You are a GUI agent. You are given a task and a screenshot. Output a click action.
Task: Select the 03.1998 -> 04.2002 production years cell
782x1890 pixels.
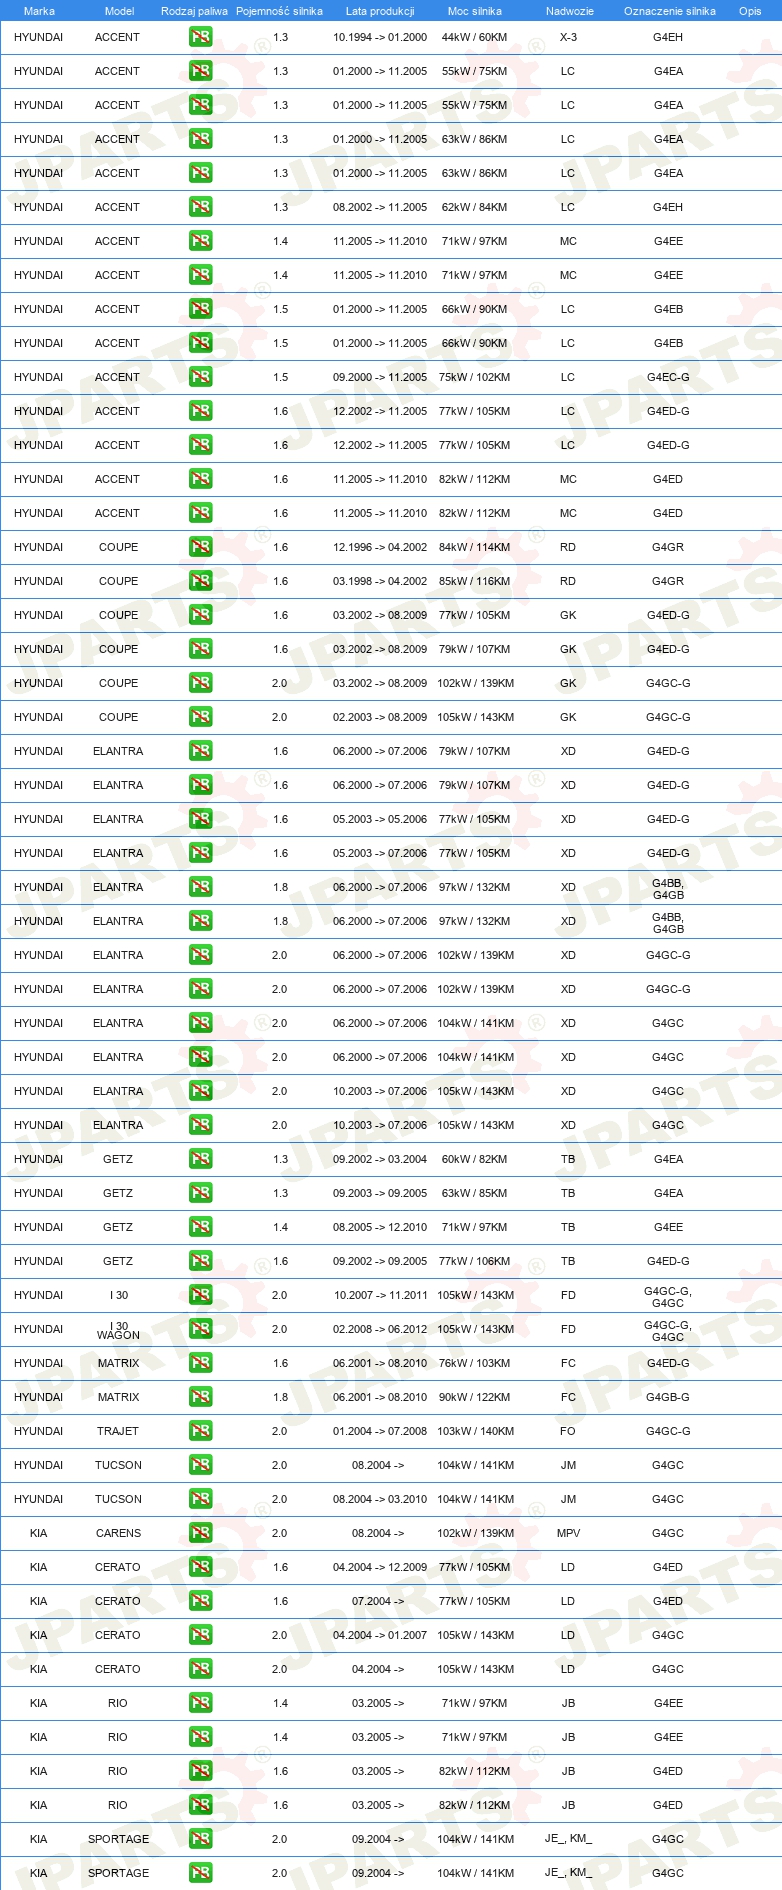point(380,581)
